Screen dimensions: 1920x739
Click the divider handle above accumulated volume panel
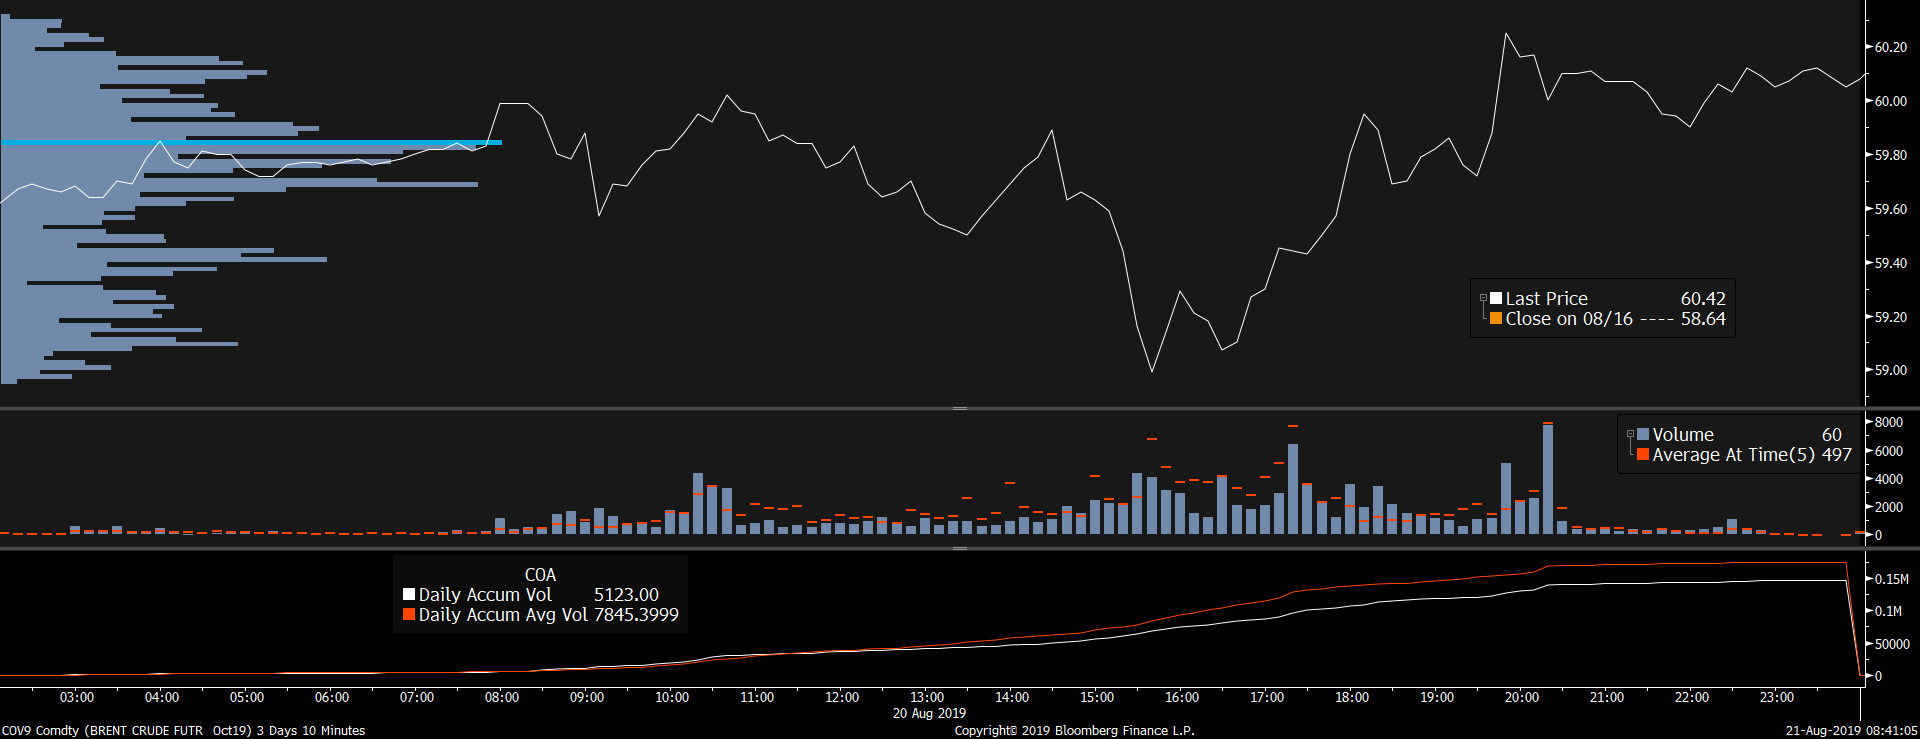[960, 548]
